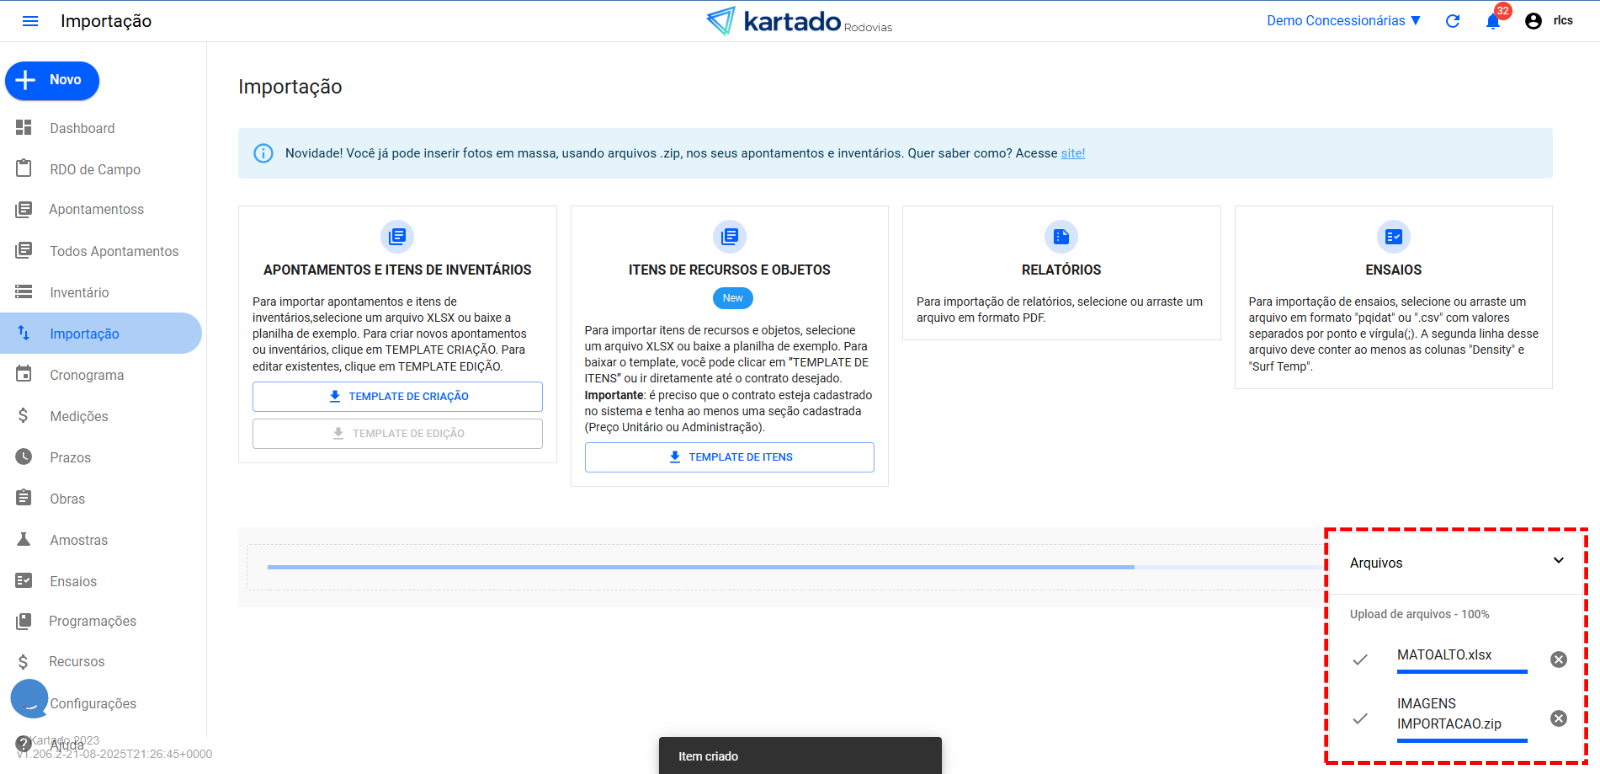Click the Ensaios card icon
The image size is (1600, 774).
point(1393,237)
